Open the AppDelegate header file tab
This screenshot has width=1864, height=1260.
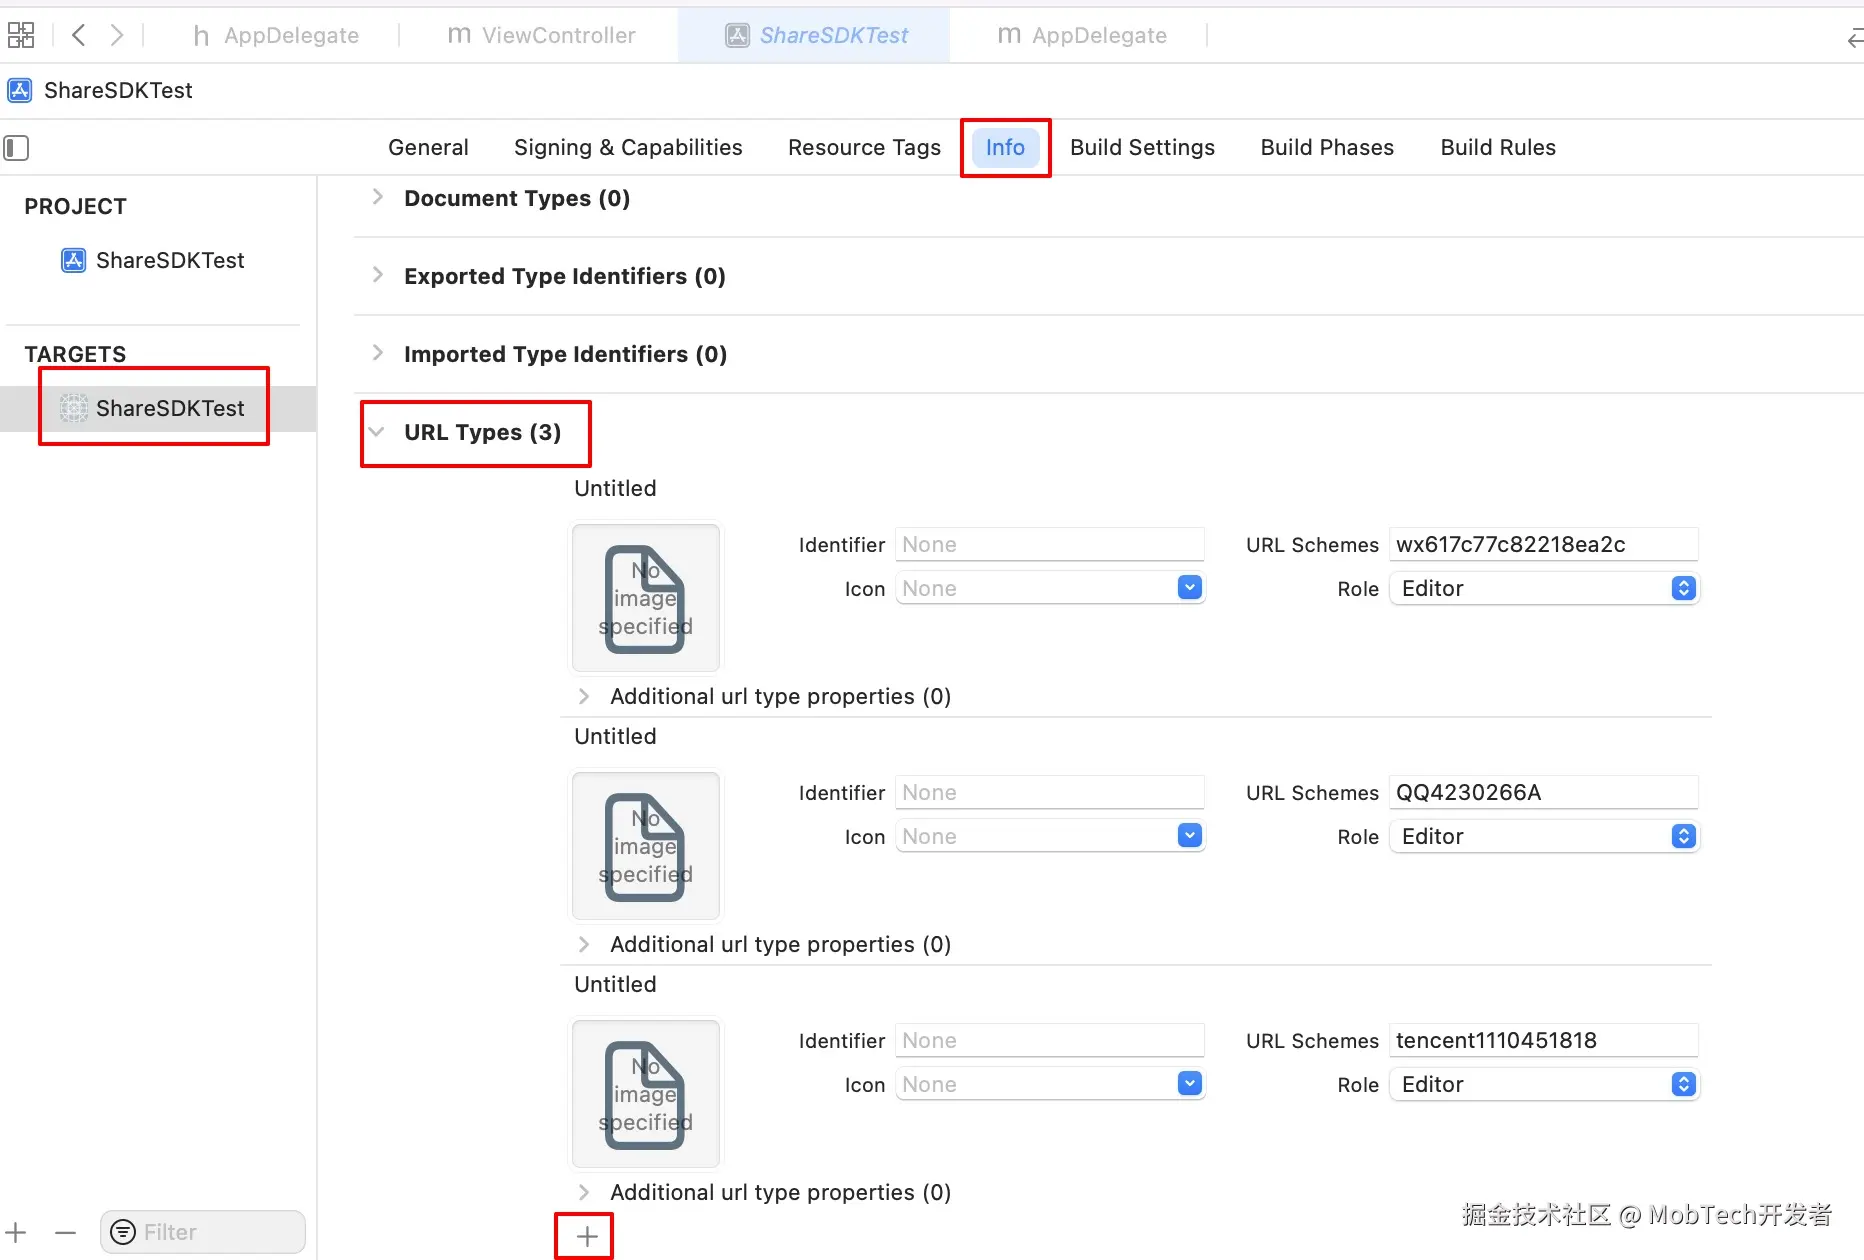(x=276, y=35)
